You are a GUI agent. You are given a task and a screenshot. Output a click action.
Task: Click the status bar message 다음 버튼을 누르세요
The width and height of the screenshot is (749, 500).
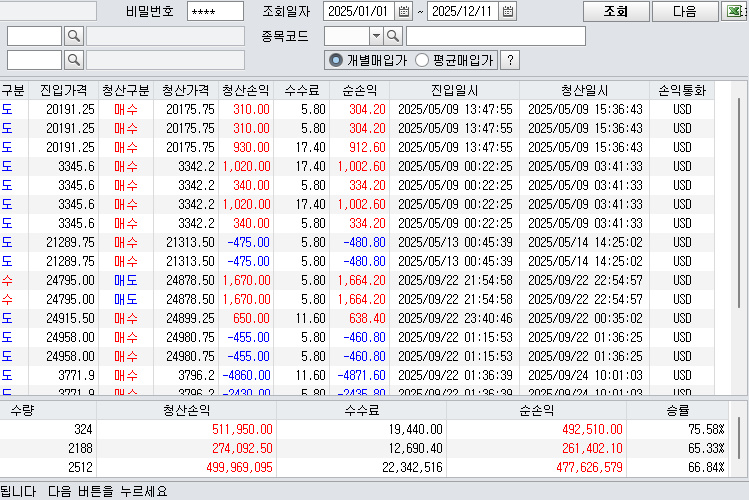click(x=107, y=491)
